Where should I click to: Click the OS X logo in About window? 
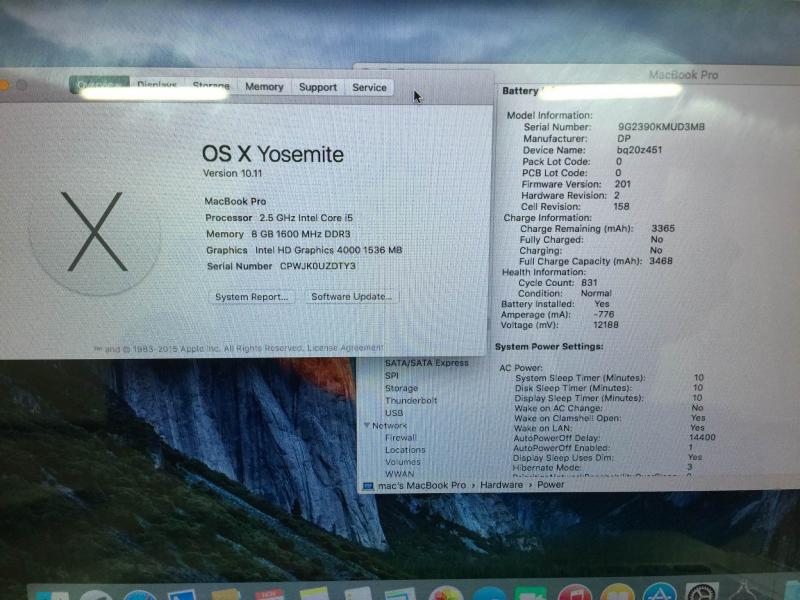pyautogui.click(x=94, y=233)
